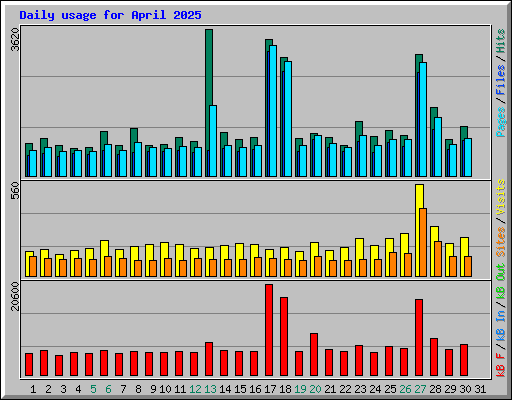Select the green hits bar for day 8
This screenshot has width=512, height=400.
pyautogui.click(x=134, y=152)
